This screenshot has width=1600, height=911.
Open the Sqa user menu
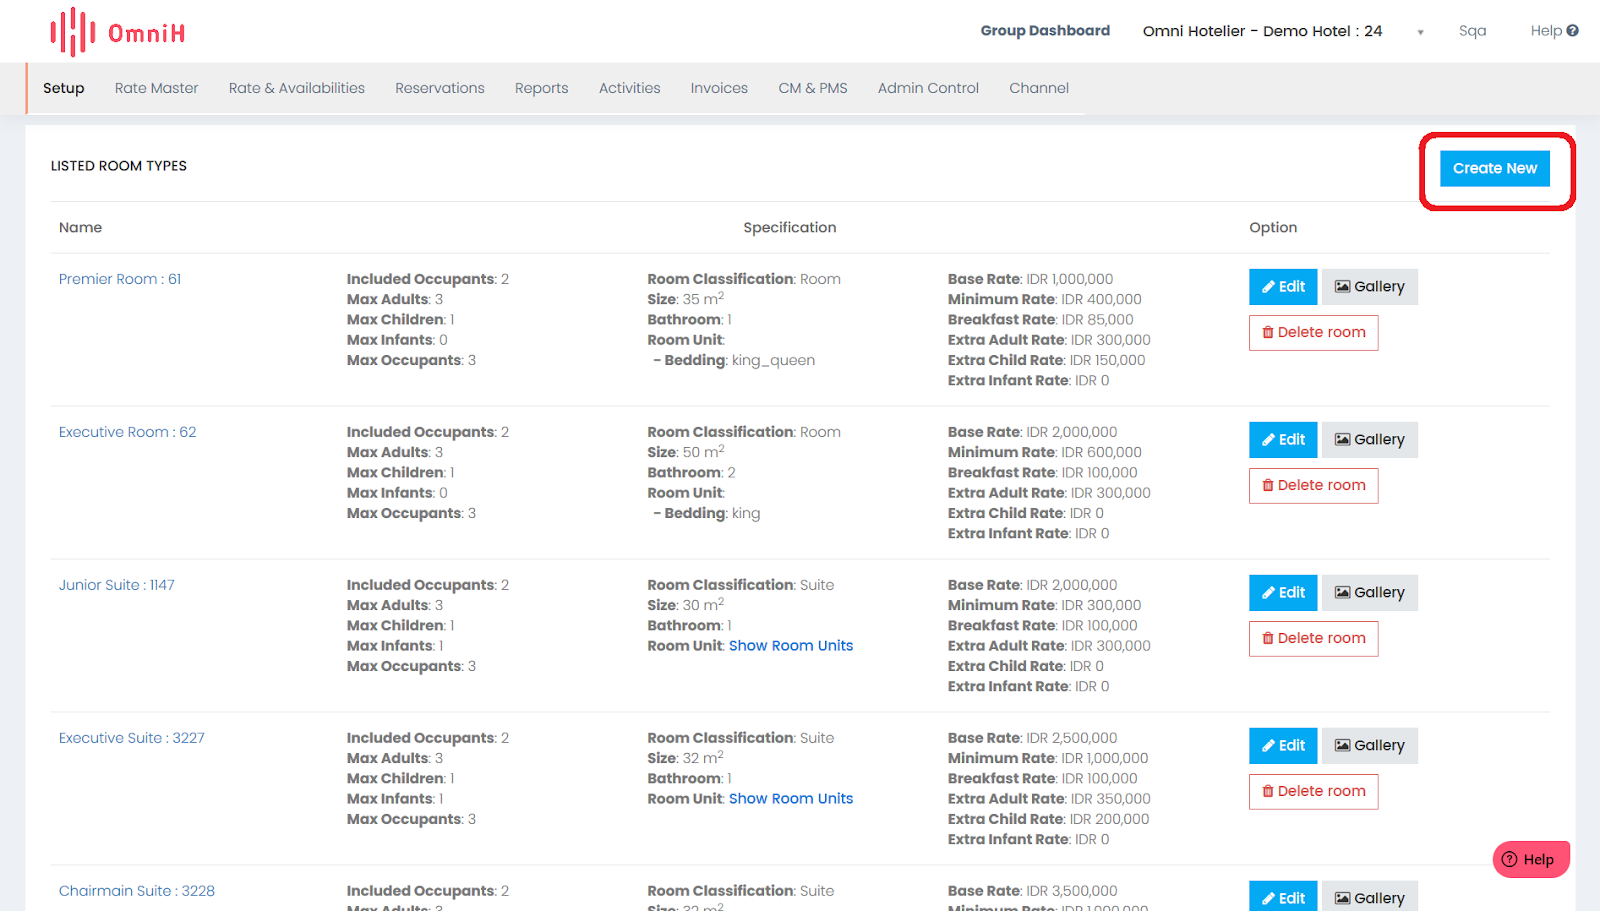coord(1472,31)
